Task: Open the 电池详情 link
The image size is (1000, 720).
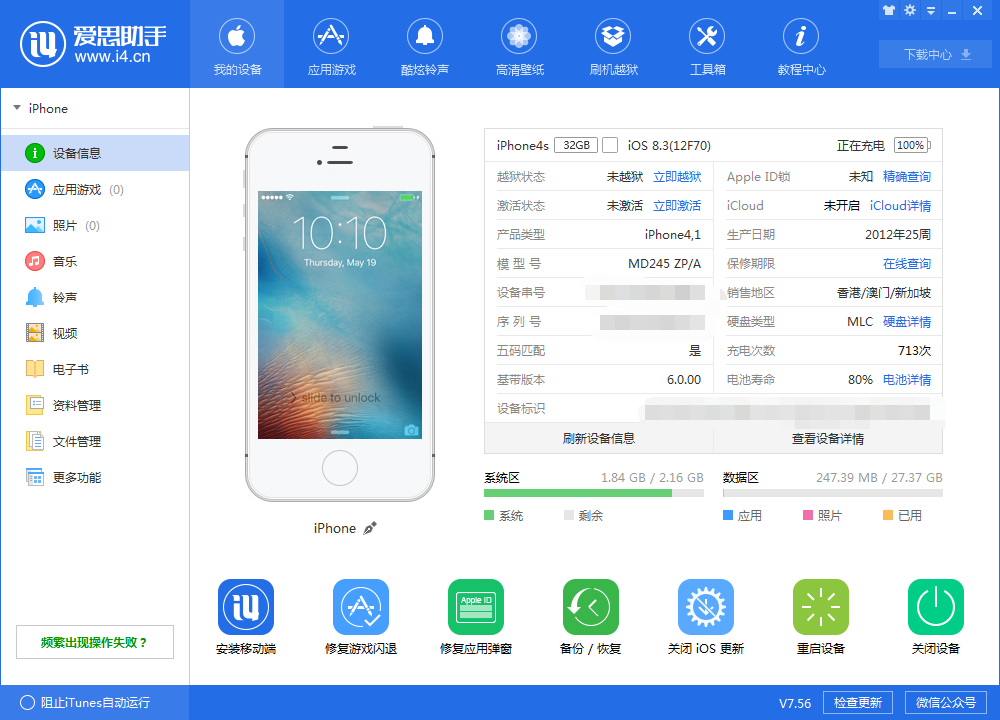Action: click(x=906, y=379)
